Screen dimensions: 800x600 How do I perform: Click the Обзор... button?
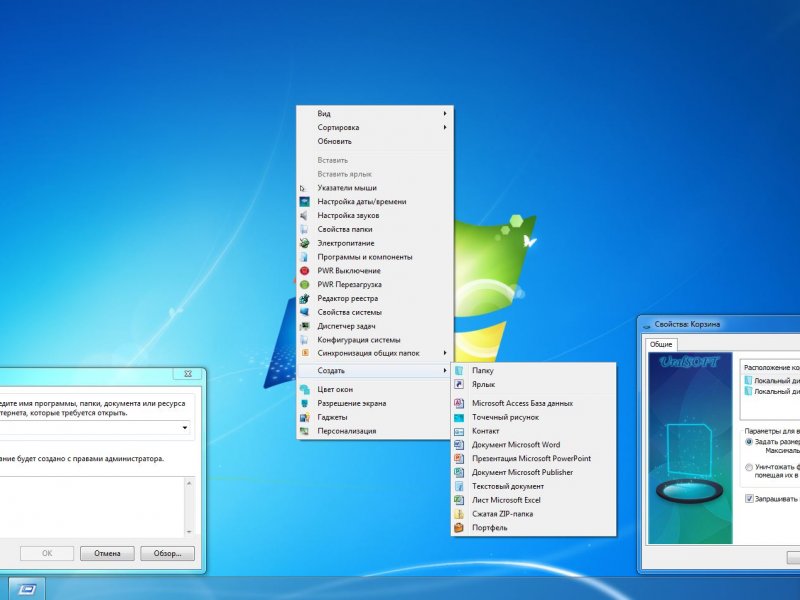pyautogui.click(x=167, y=554)
